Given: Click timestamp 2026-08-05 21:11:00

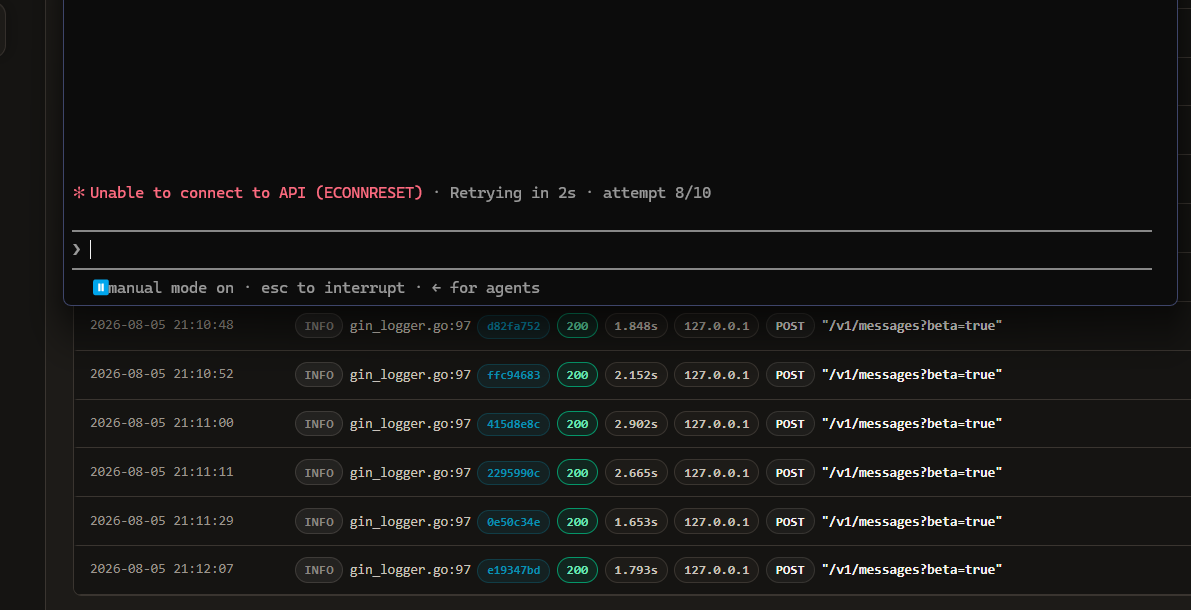Looking at the screenshot, I should [162, 423].
